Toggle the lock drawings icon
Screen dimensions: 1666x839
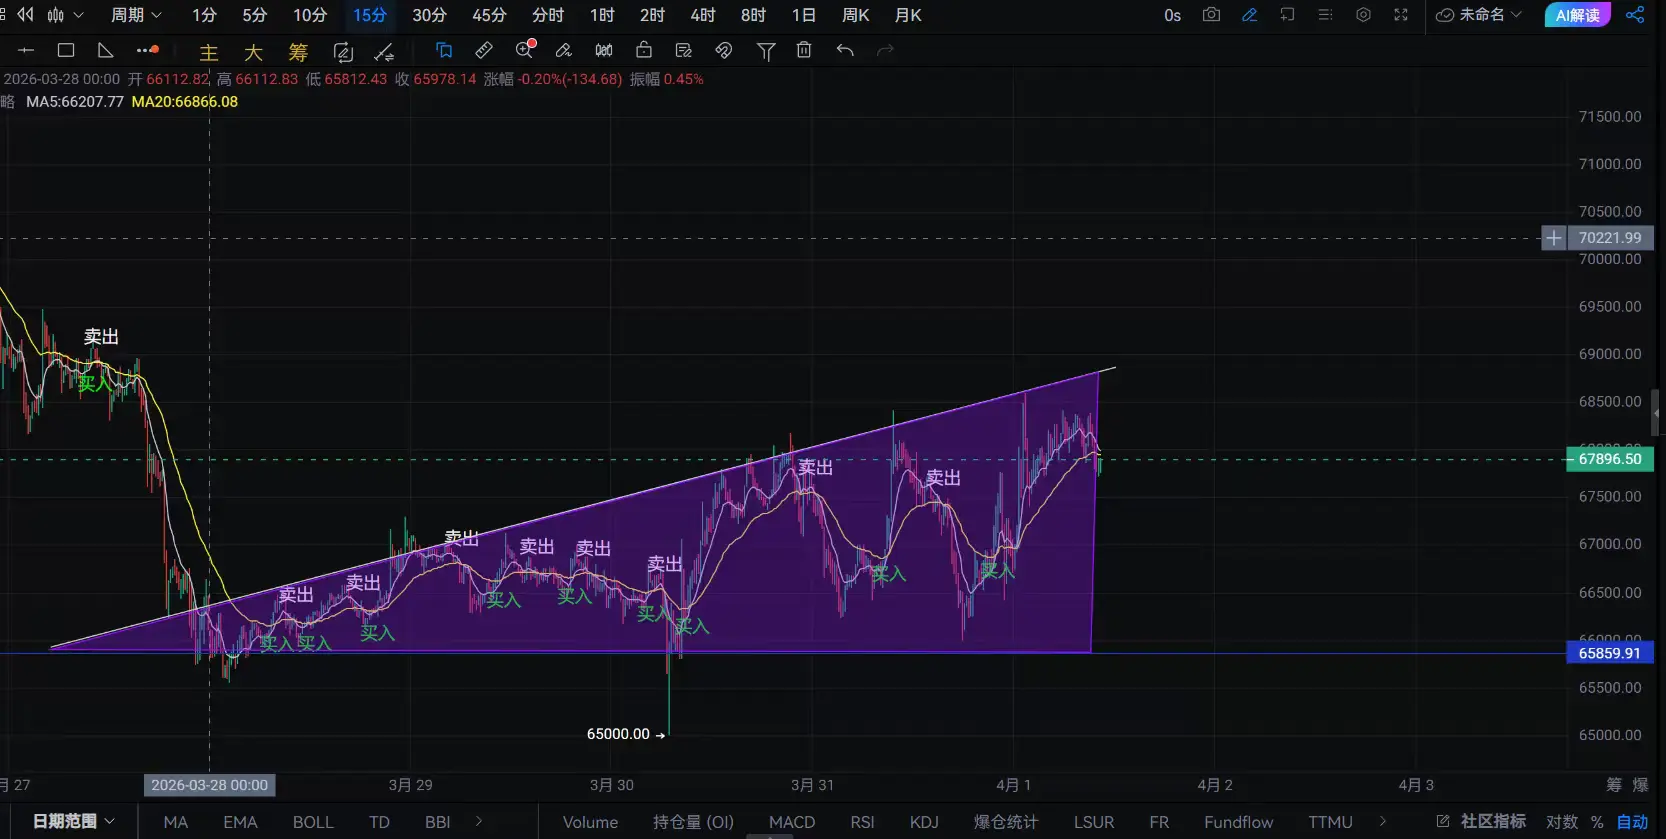tap(644, 50)
